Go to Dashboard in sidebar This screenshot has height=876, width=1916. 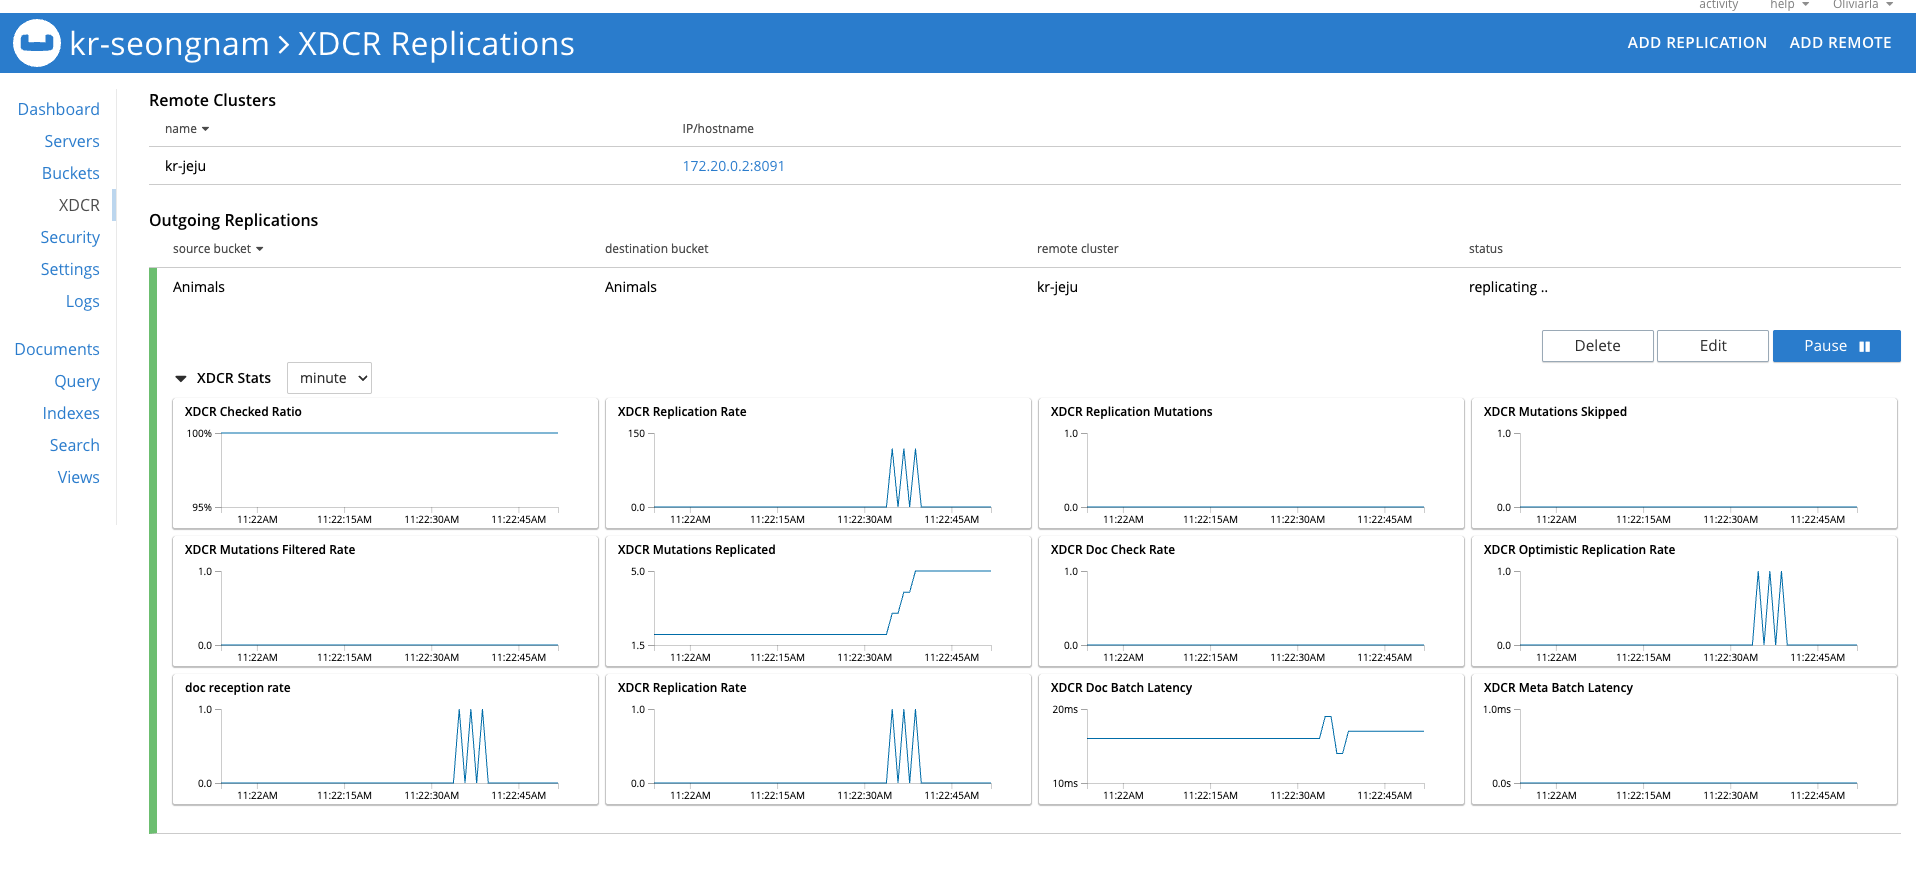59,109
